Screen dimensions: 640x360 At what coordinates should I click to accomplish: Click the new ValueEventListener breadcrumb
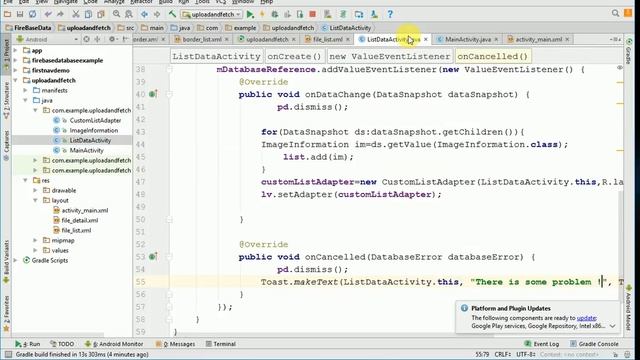pyautogui.click(x=389, y=56)
